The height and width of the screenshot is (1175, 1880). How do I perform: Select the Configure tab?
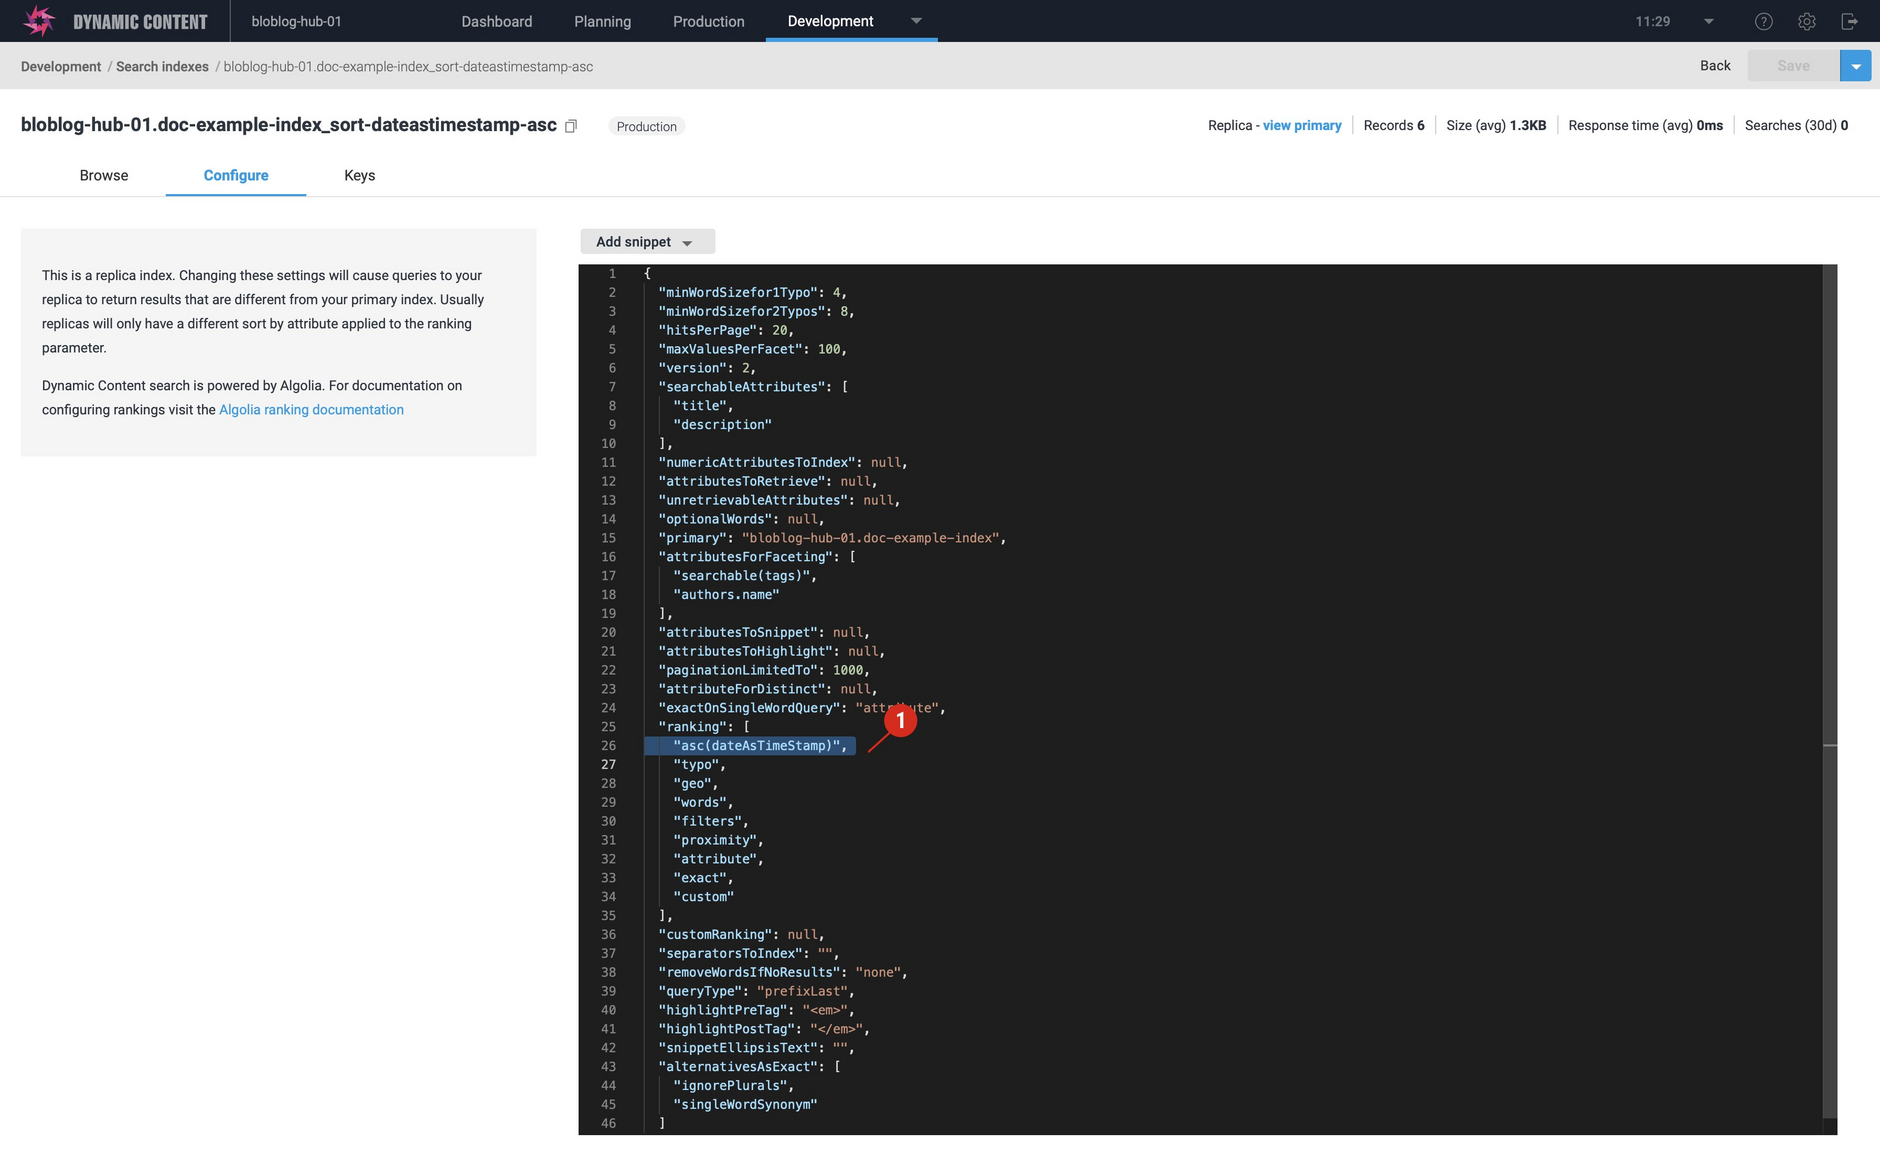236,175
